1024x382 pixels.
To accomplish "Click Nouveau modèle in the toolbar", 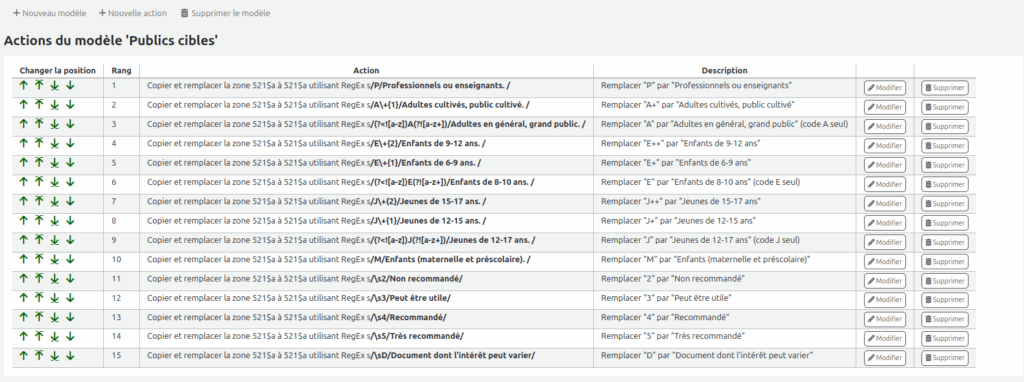I will (50, 13).
